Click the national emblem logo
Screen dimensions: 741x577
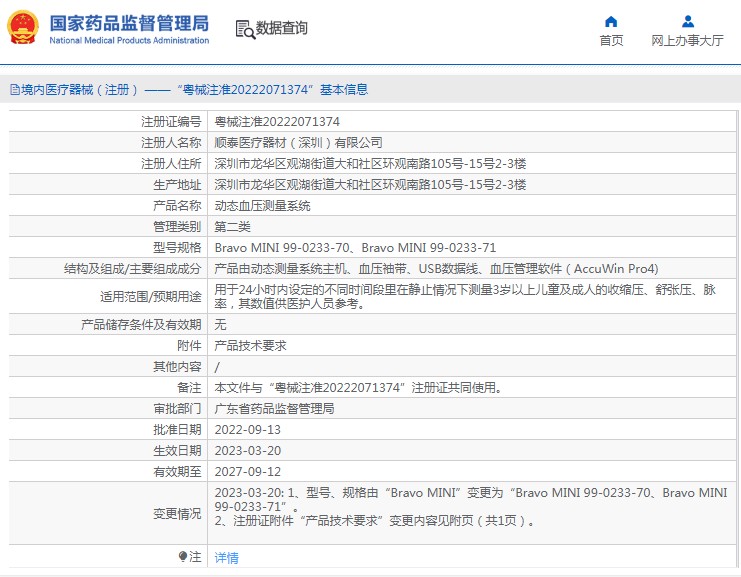click(x=23, y=27)
